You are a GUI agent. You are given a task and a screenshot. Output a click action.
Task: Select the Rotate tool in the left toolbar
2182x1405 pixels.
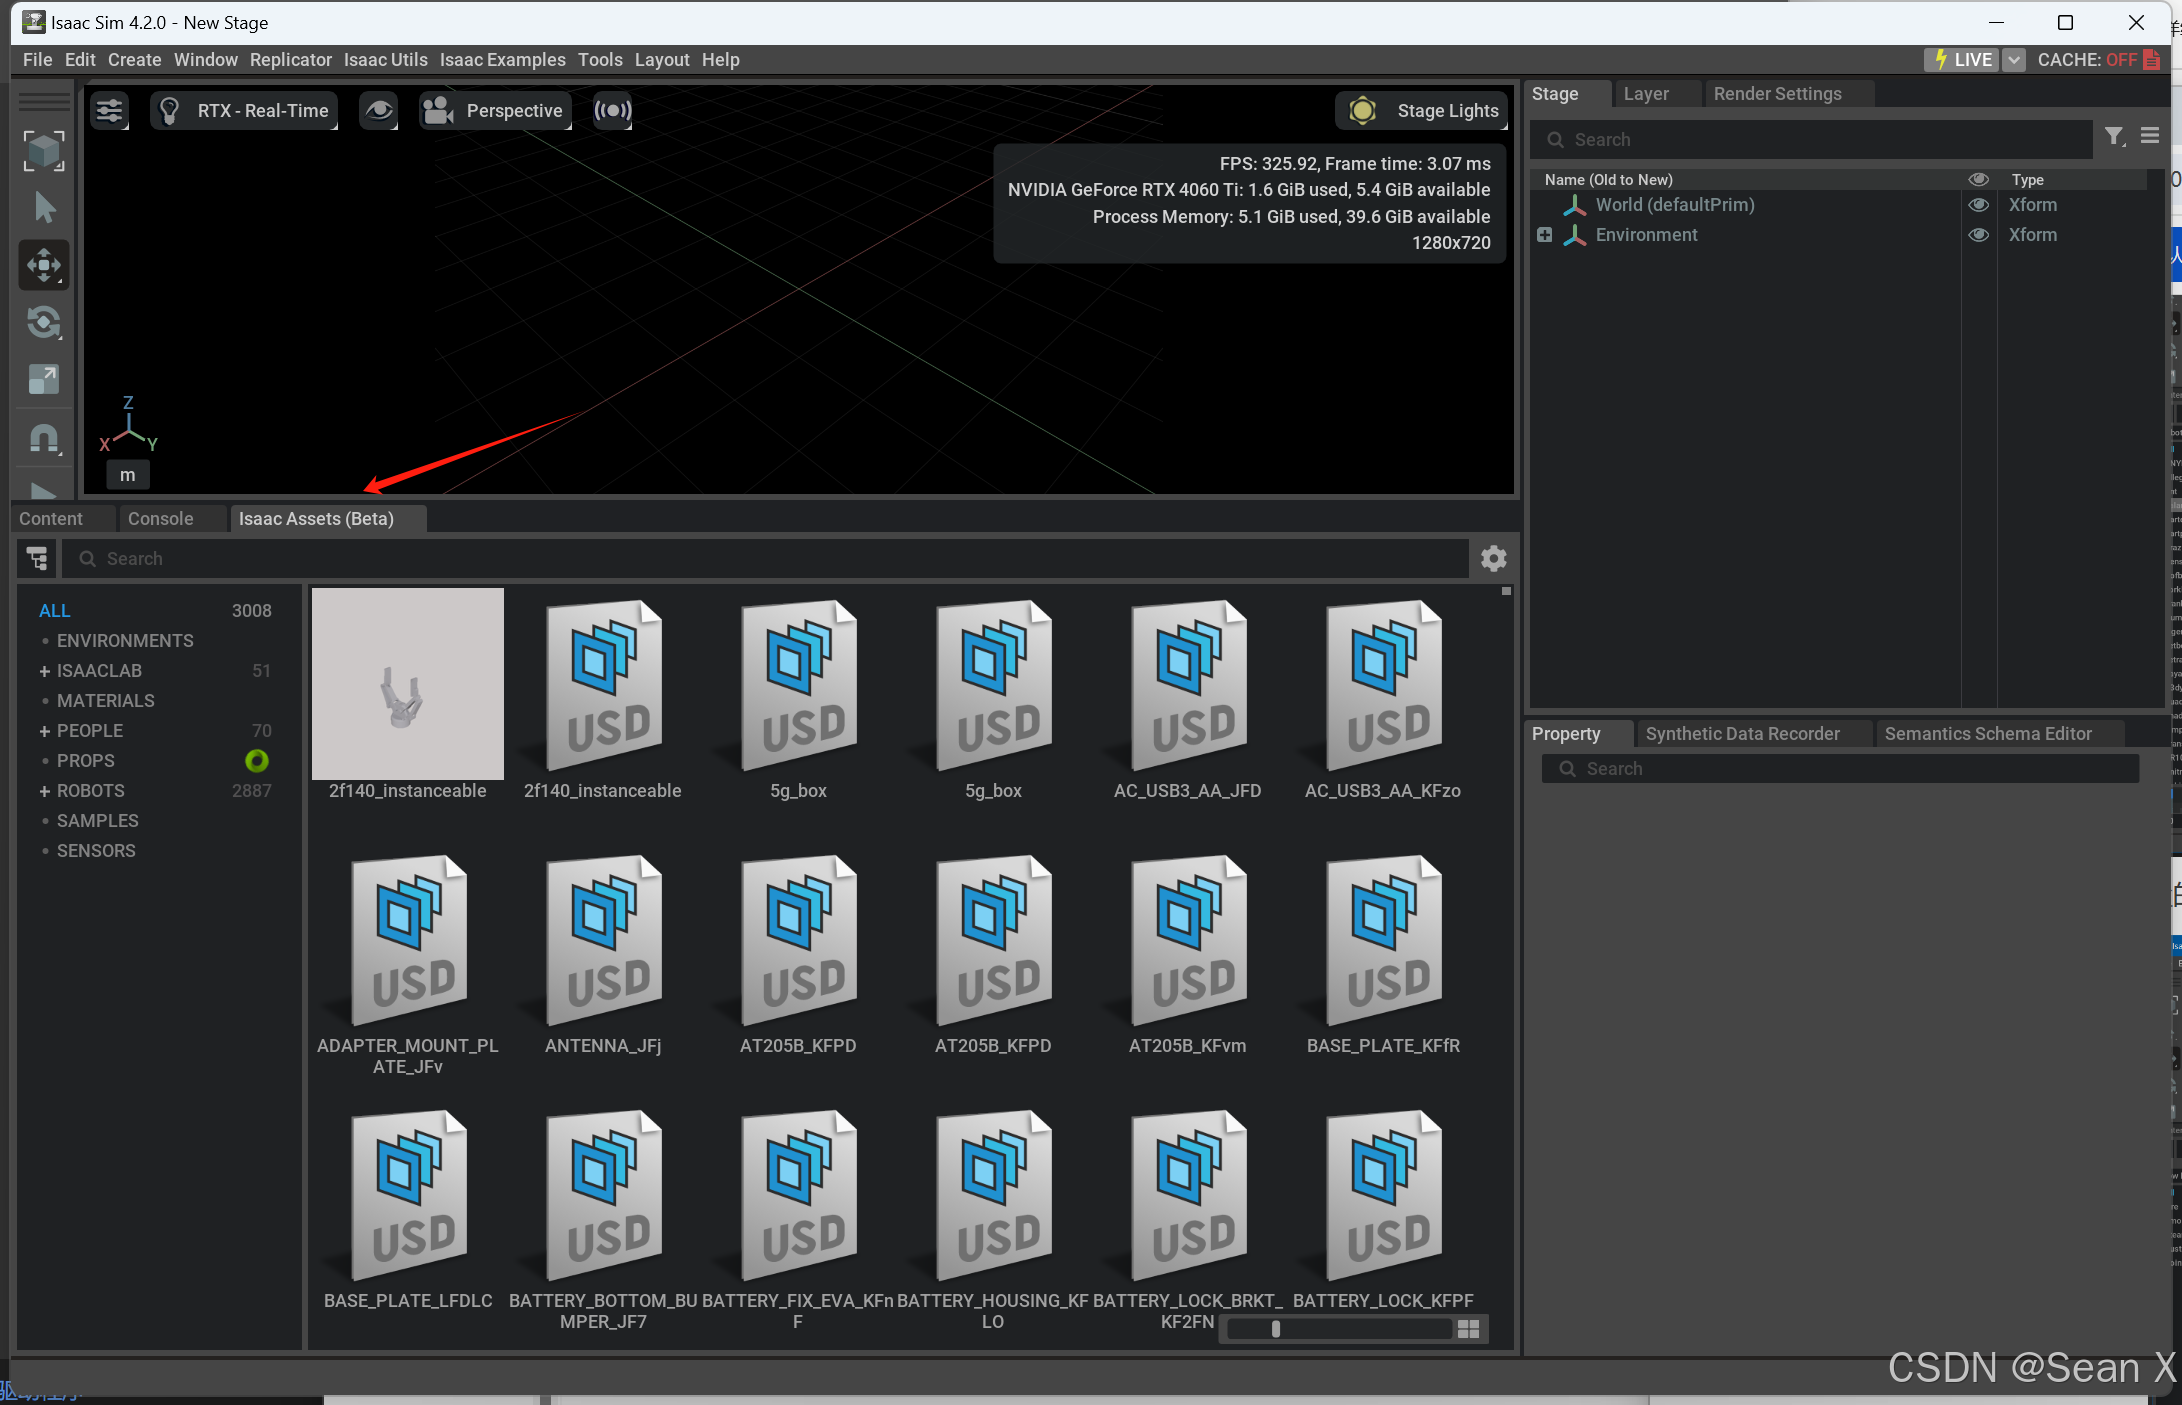click(x=44, y=322)
